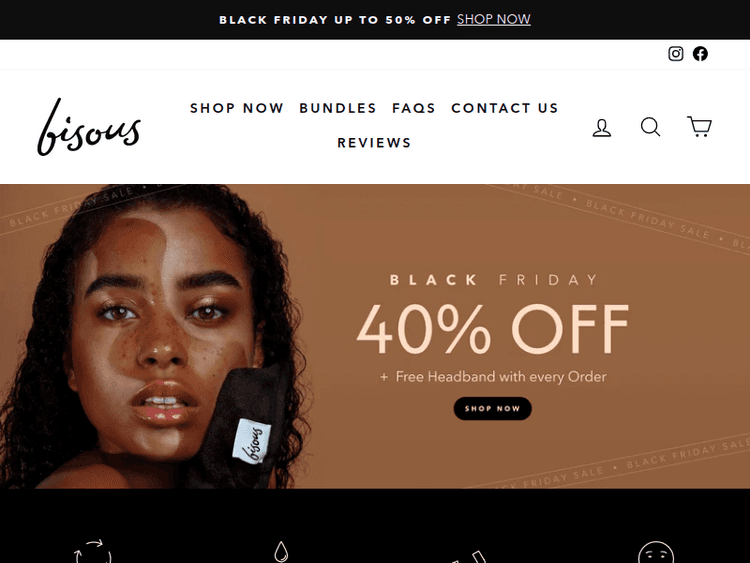Open the CONTACT US menu item
Image resolution: width=750 pixels, height=563 pixels.
(505, 108)
